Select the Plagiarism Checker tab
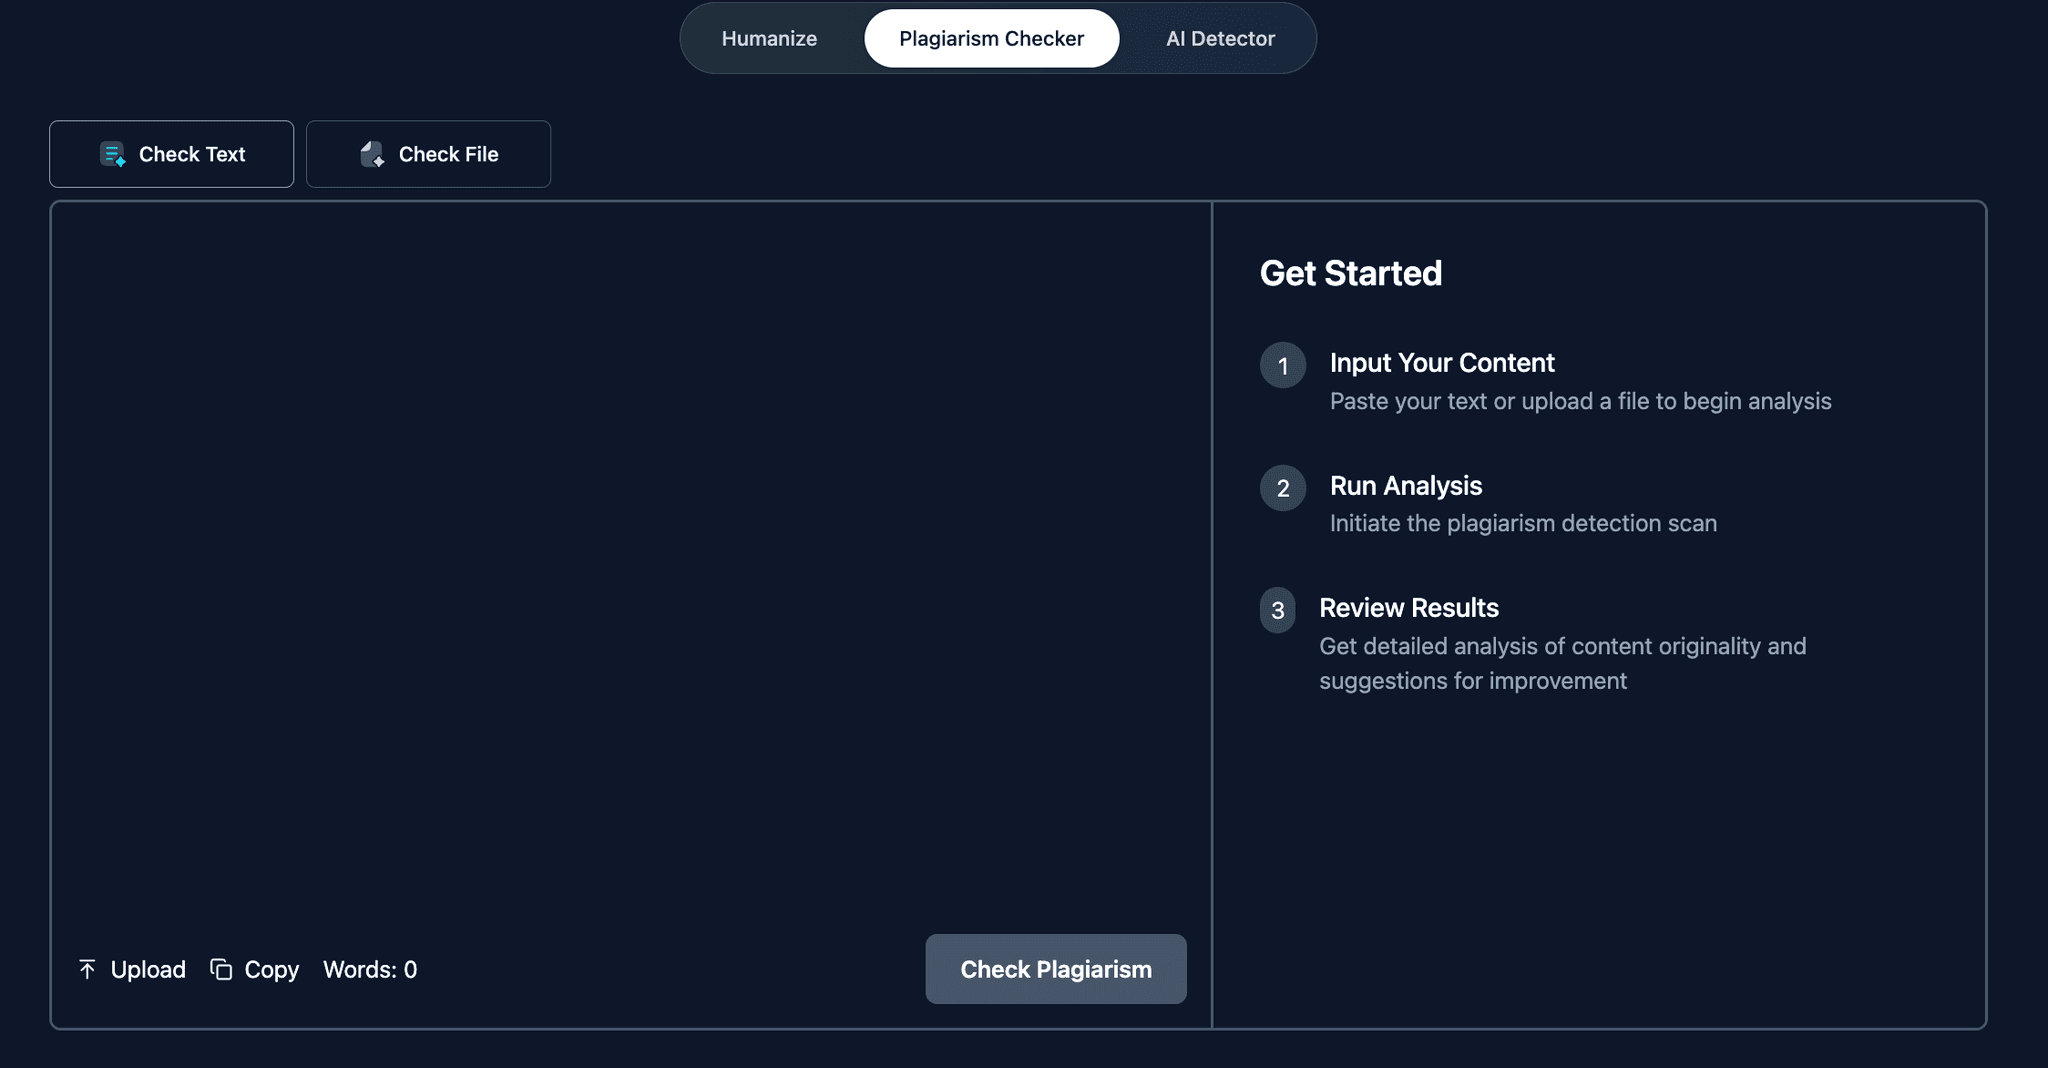This screenshot has width=2048, height=1068. click(x=991, y=39)
